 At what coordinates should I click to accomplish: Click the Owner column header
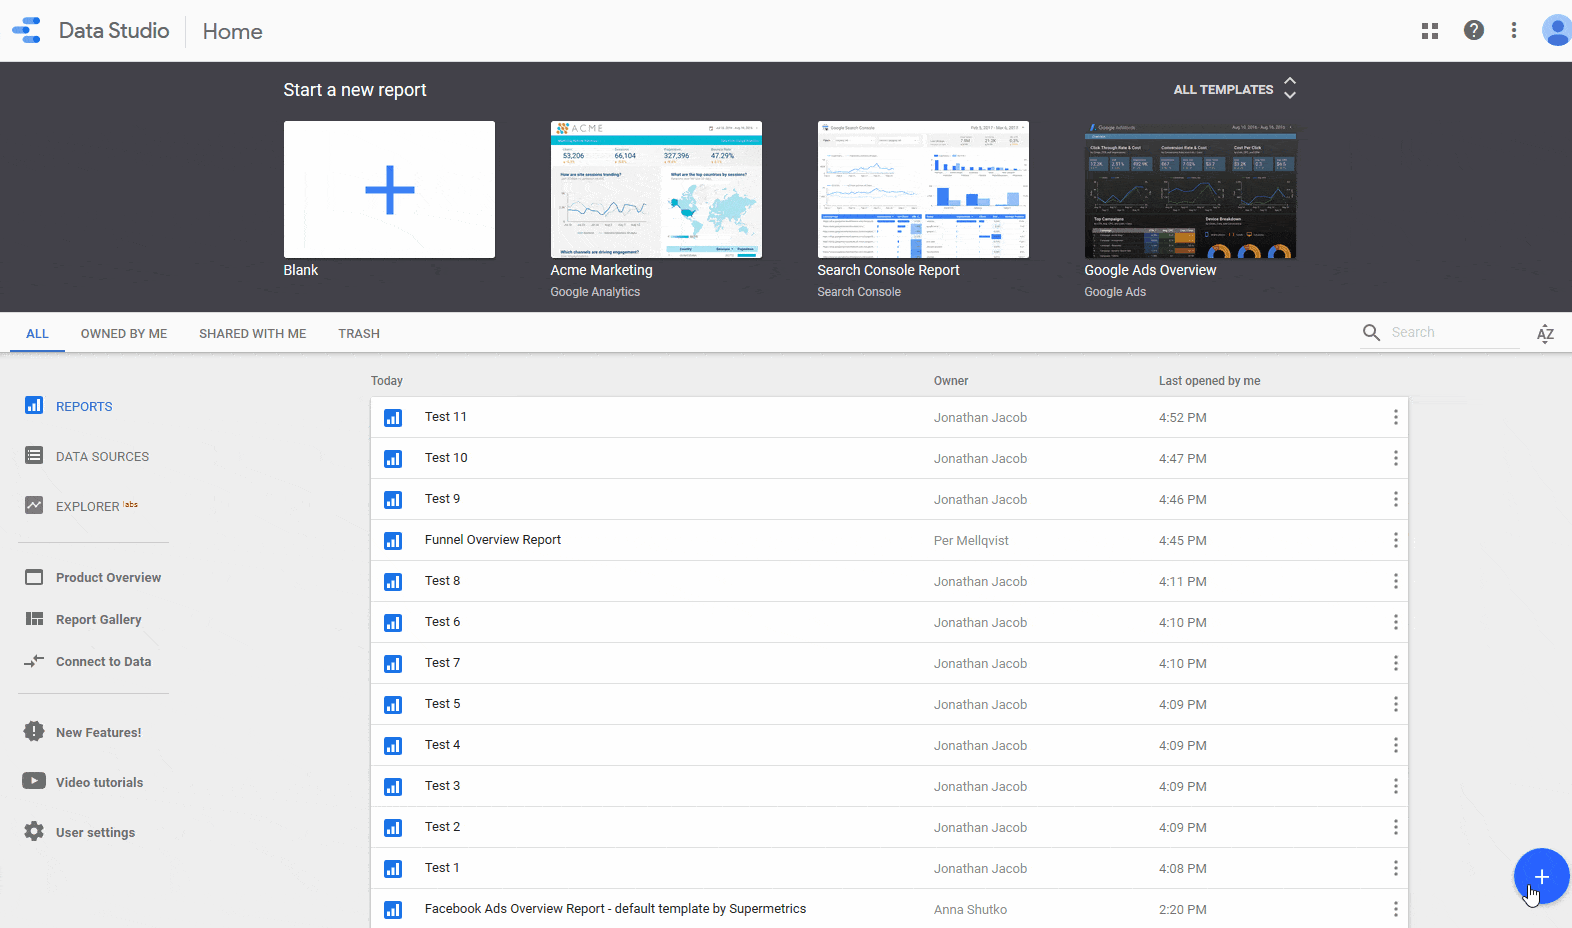click(x=950, y=381)
